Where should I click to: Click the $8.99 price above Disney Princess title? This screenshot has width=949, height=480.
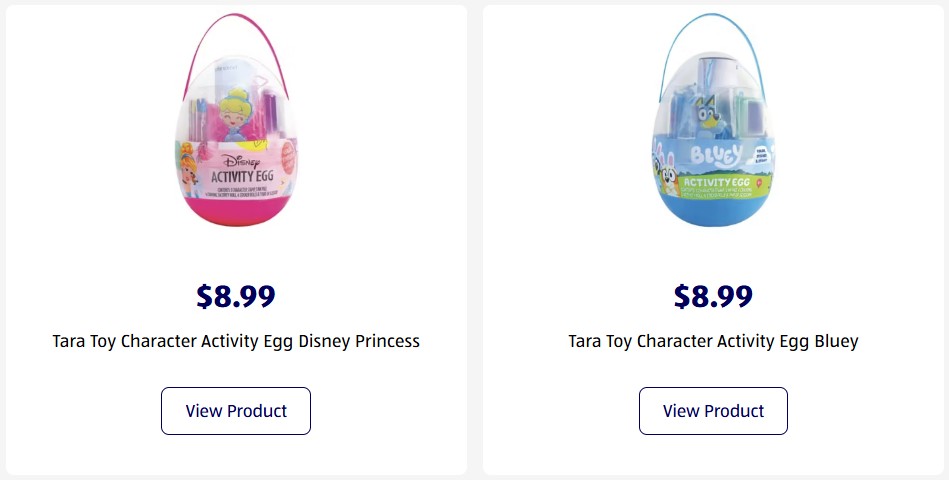pos(236,296)
